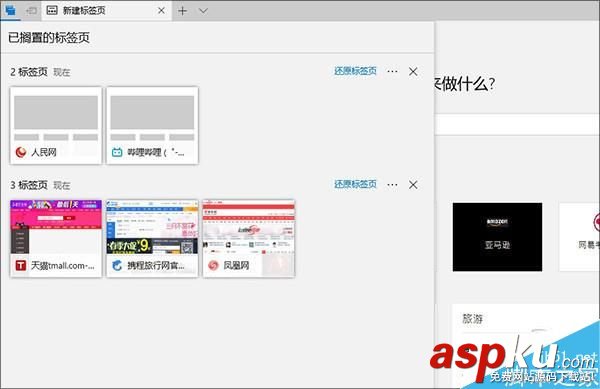The image size is (600, 389).
Task: Click the 携程 favicon
Action: 117,265
